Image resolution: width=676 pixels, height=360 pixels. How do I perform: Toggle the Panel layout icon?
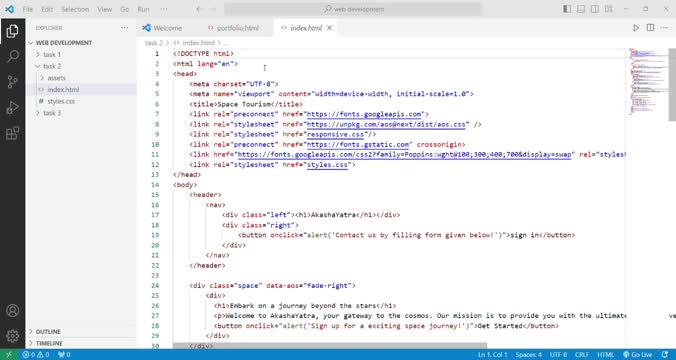(x=581, y=9)
